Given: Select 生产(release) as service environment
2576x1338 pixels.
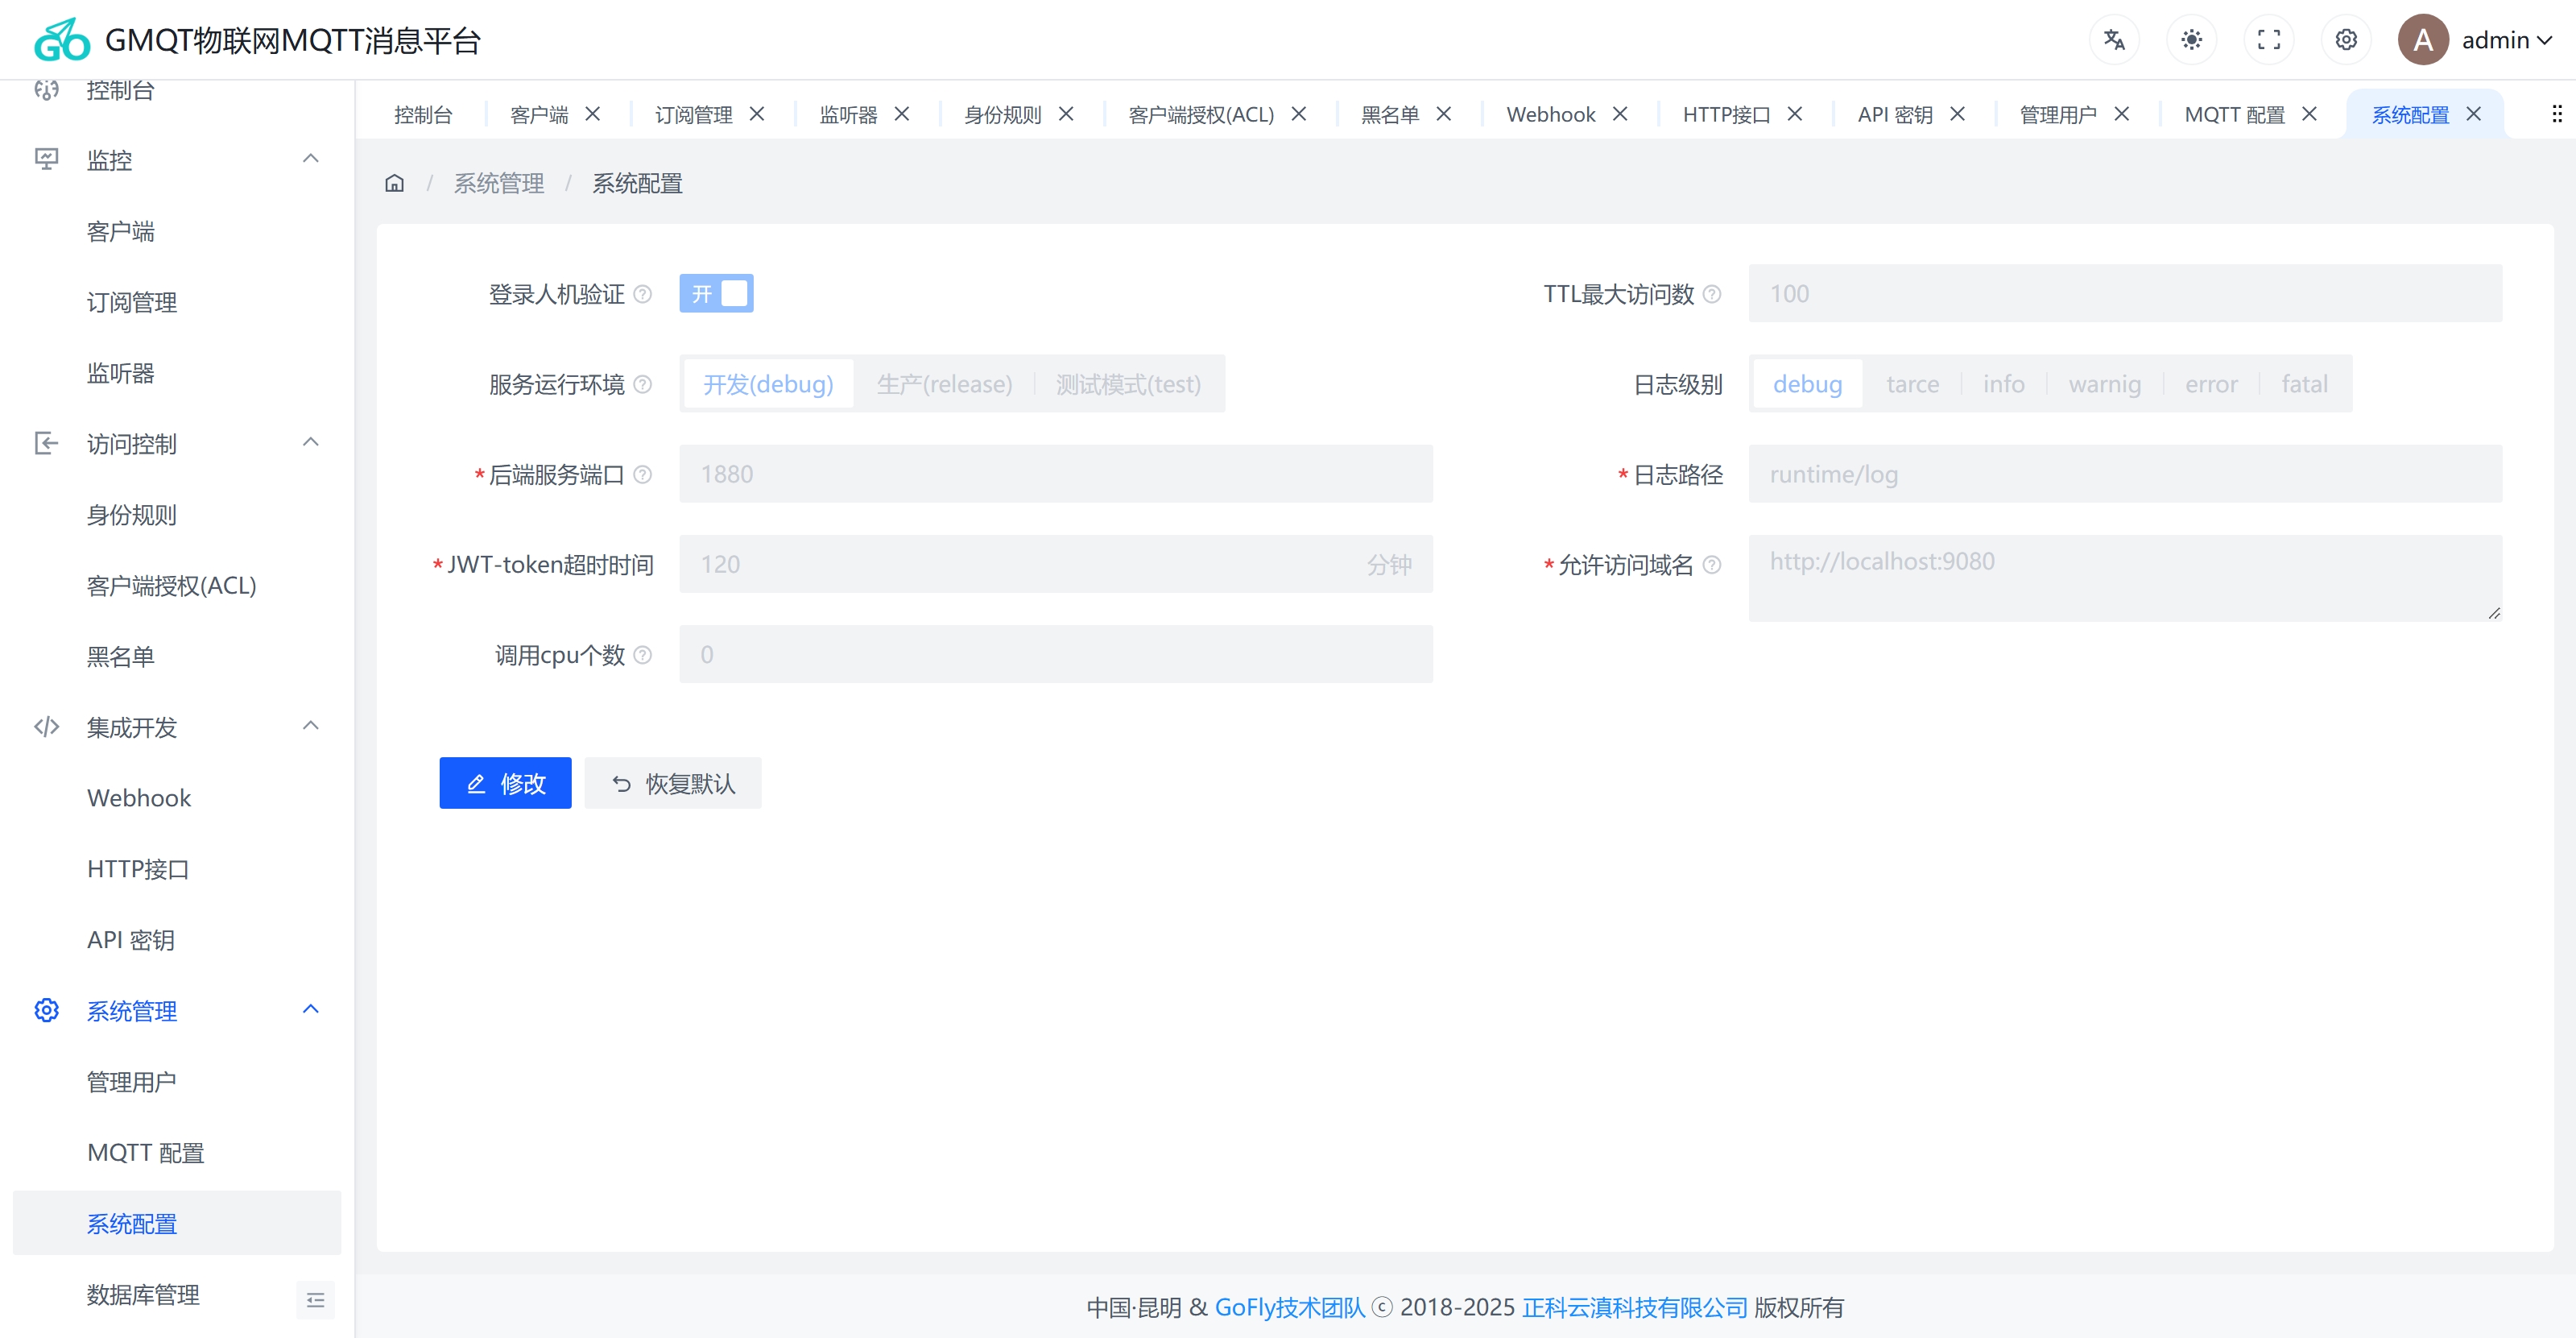Looking at the screenshot, I should pos(944,383).
